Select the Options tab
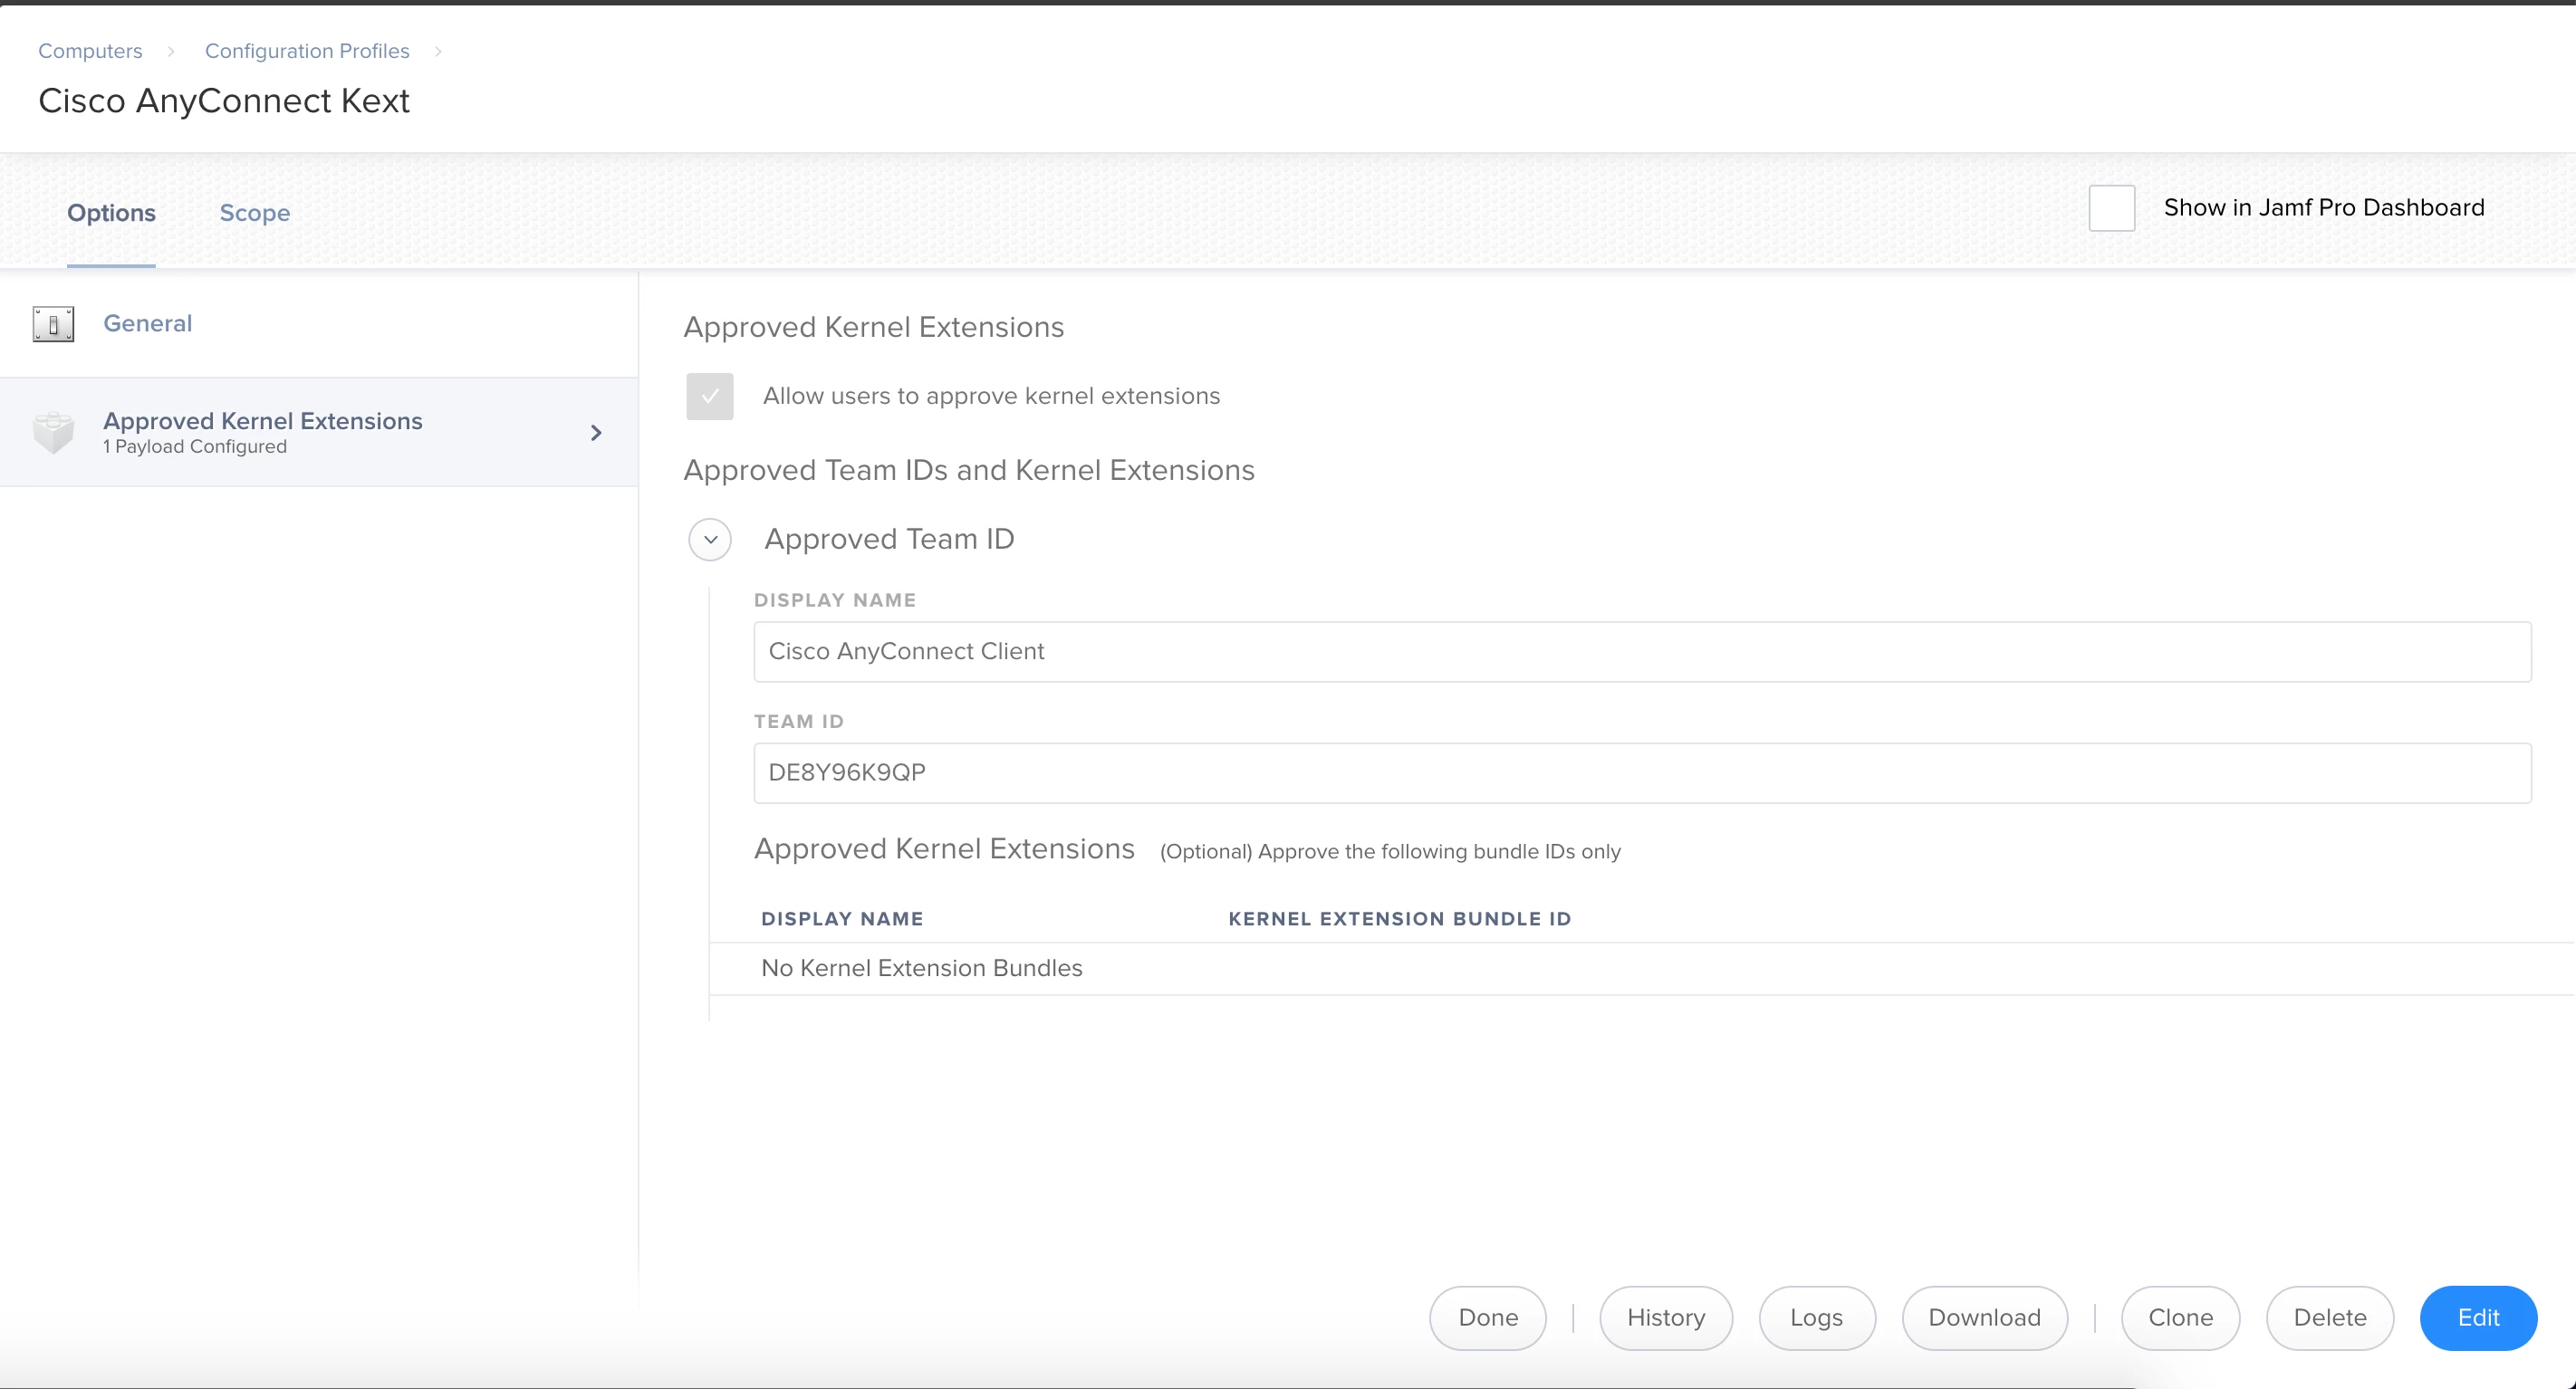This screenshot has width=2576, height=1389. click(111, 213)
